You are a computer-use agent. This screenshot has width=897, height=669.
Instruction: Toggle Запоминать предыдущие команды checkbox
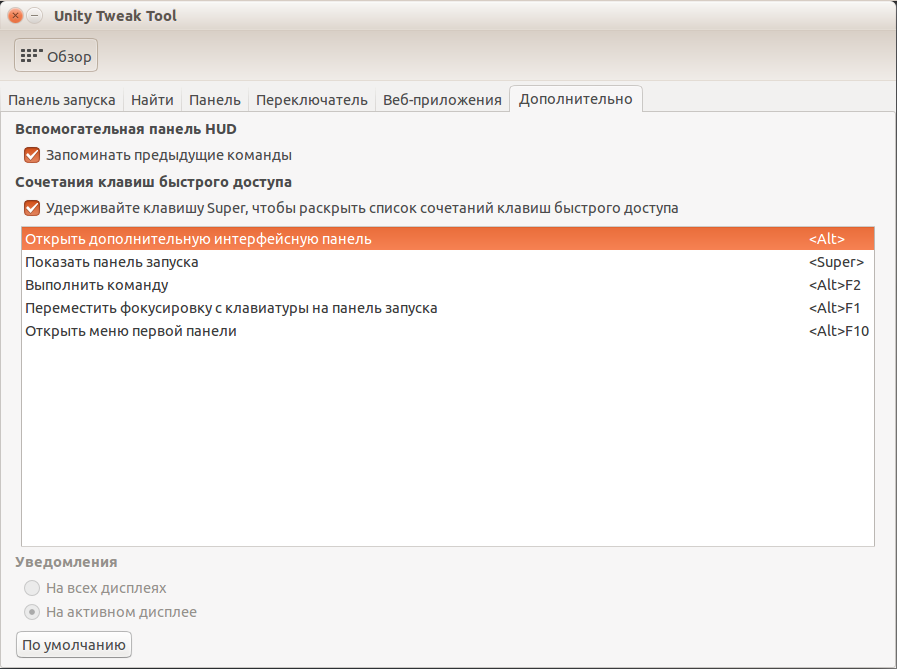(x=32, y=155)
